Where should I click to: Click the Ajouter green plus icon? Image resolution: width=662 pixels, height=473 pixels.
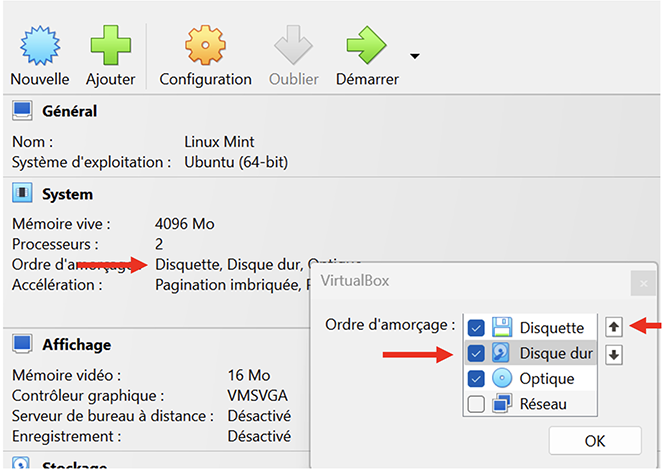110,45
